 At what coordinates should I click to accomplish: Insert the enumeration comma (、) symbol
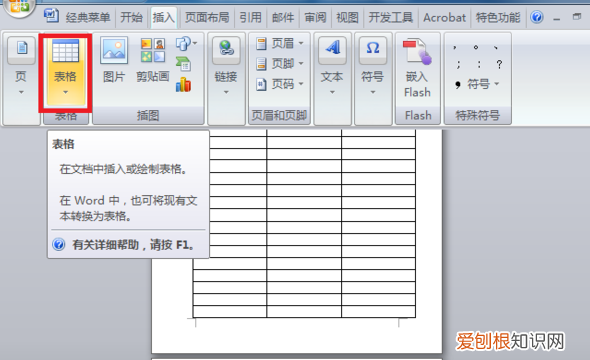pos(496,47)
